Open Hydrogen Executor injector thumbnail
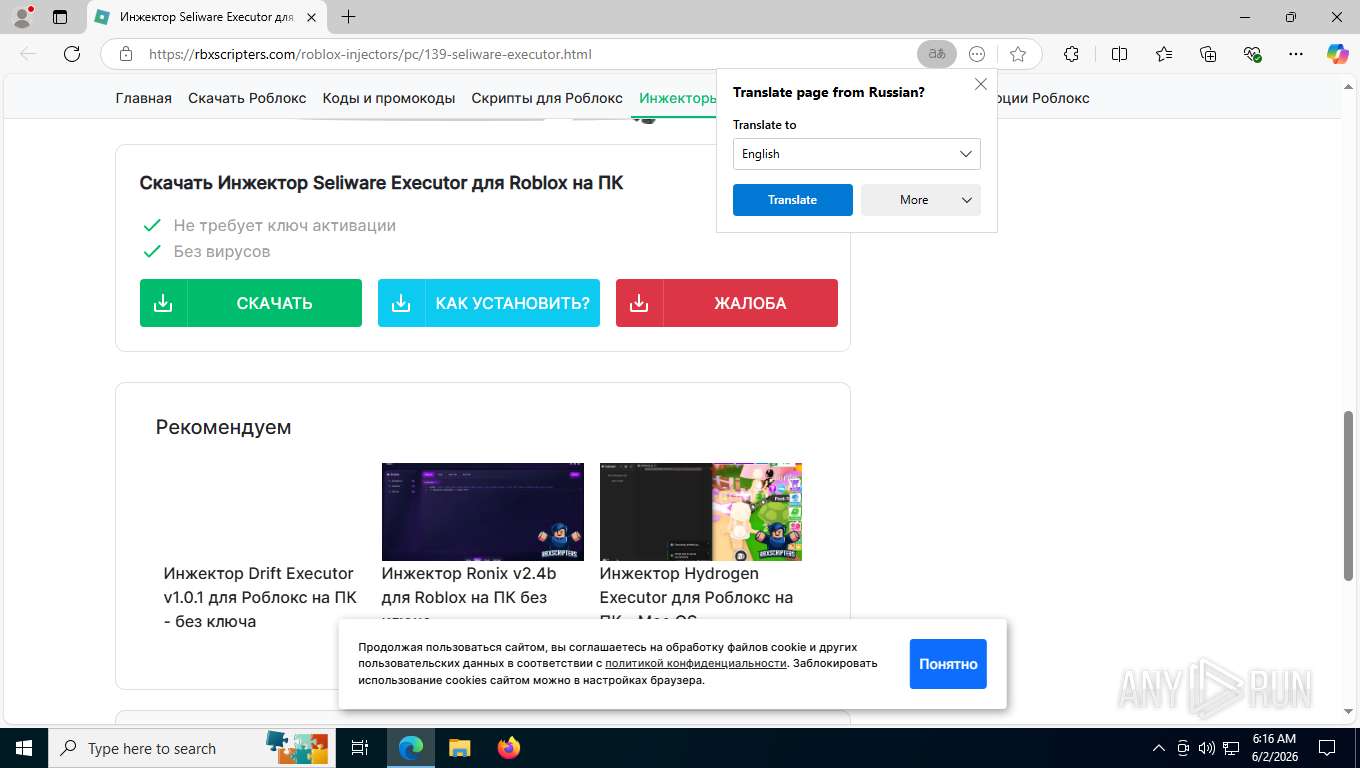Screen dimensions: 1360x768 [701, 512]
